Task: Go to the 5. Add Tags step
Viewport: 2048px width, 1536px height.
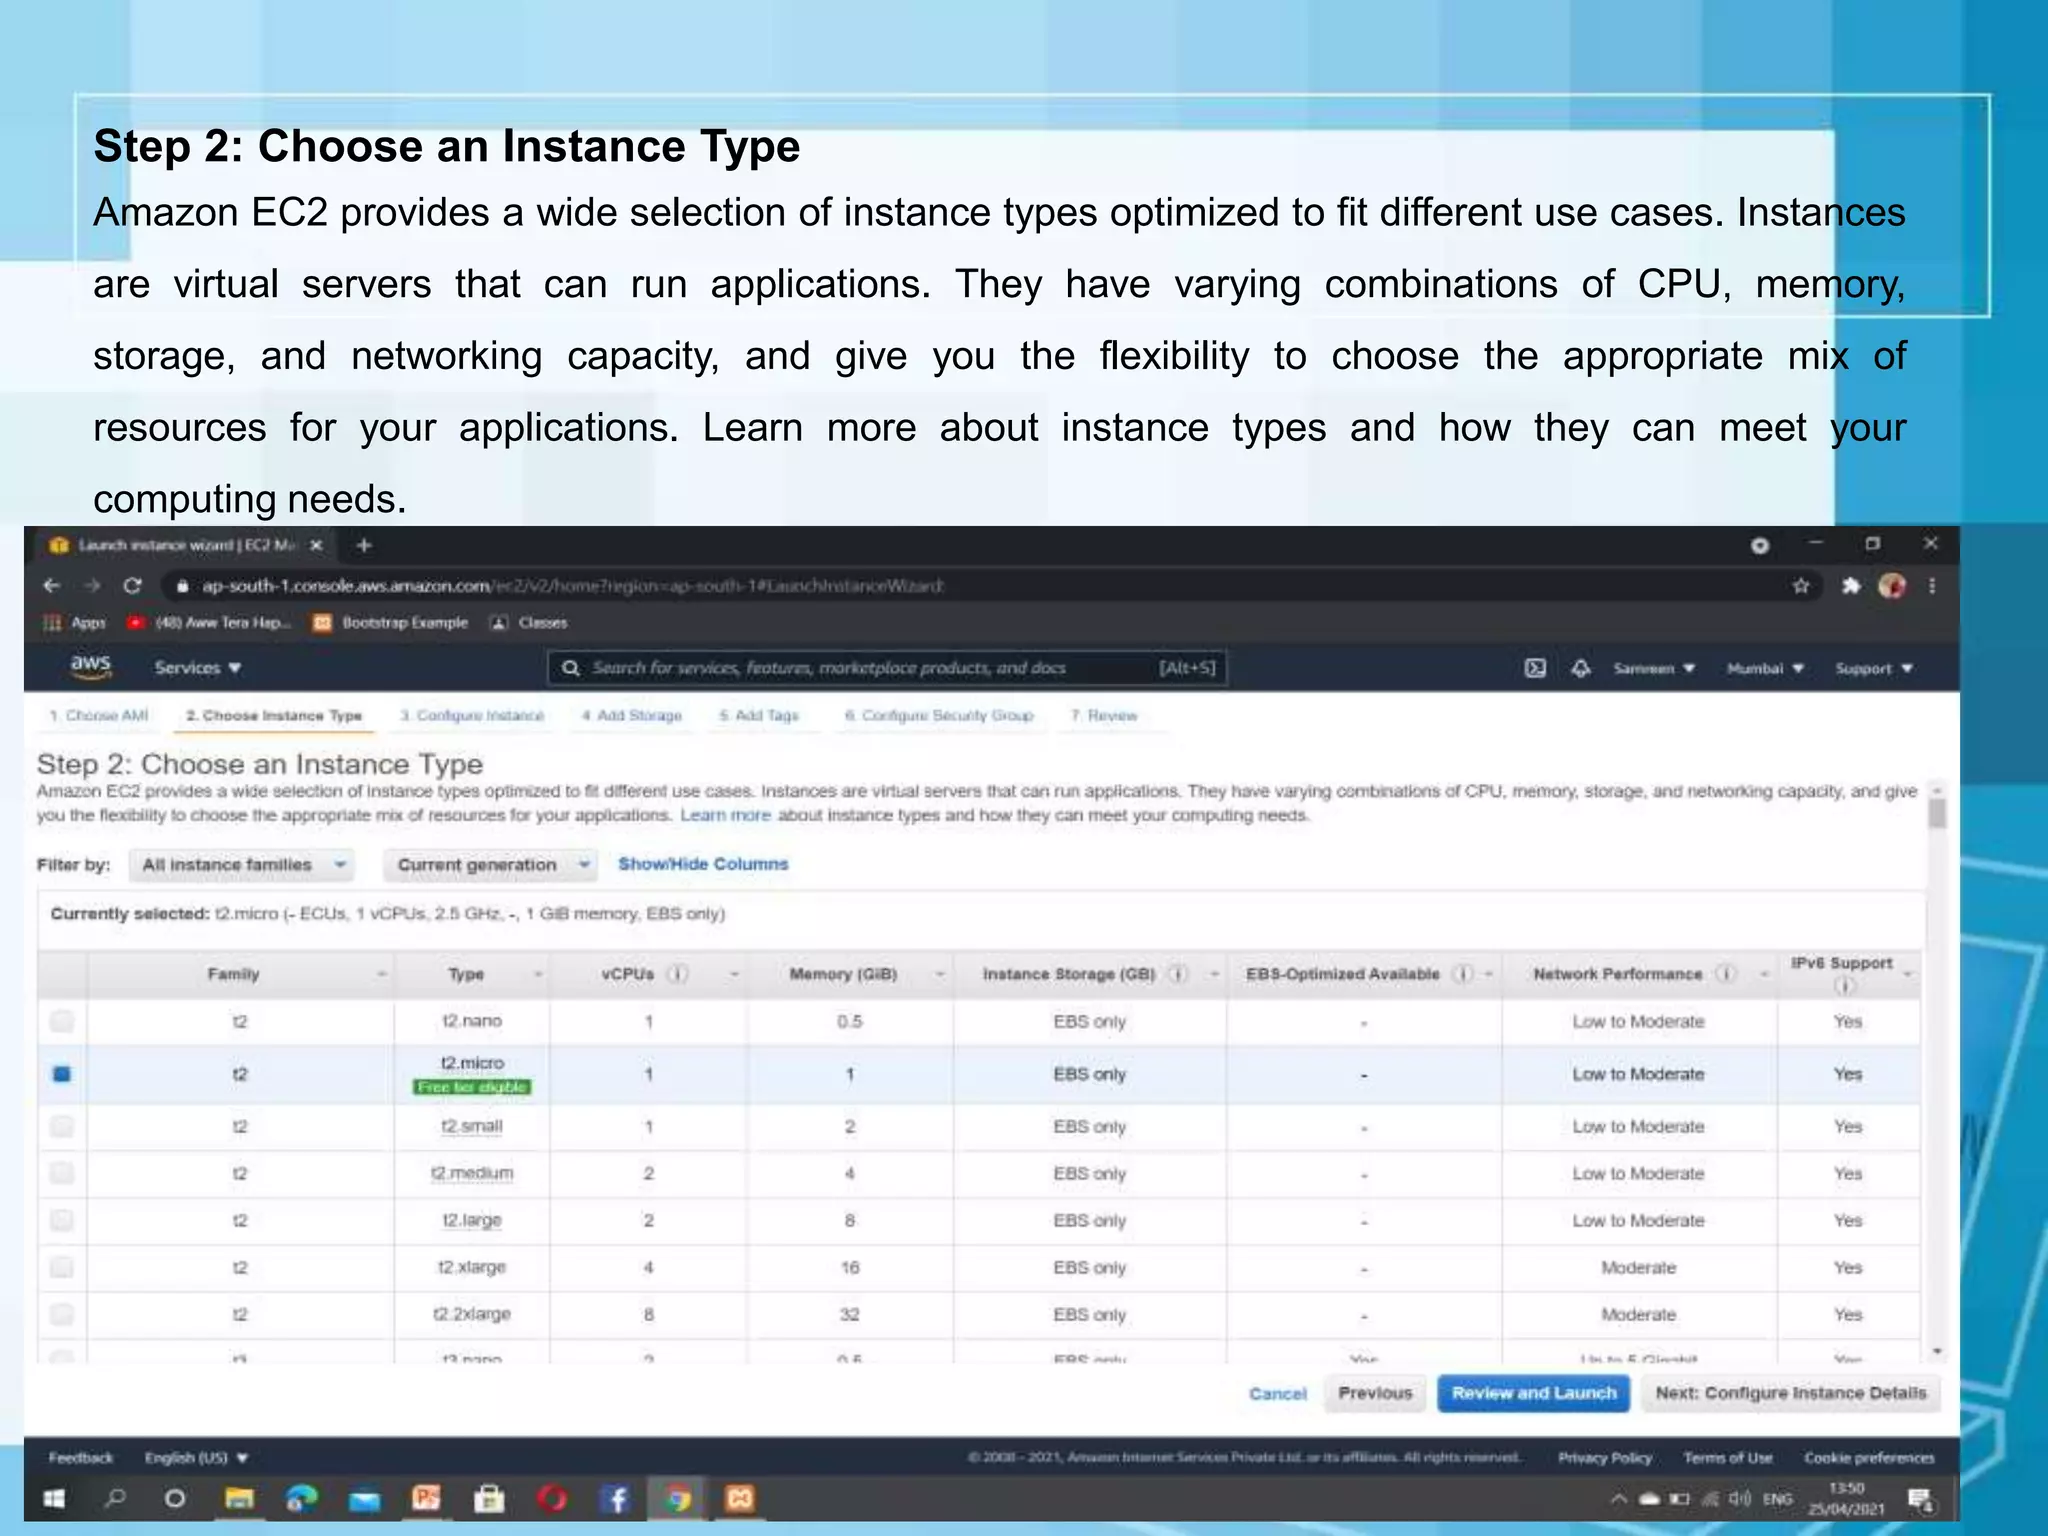Action: (759, 715)
